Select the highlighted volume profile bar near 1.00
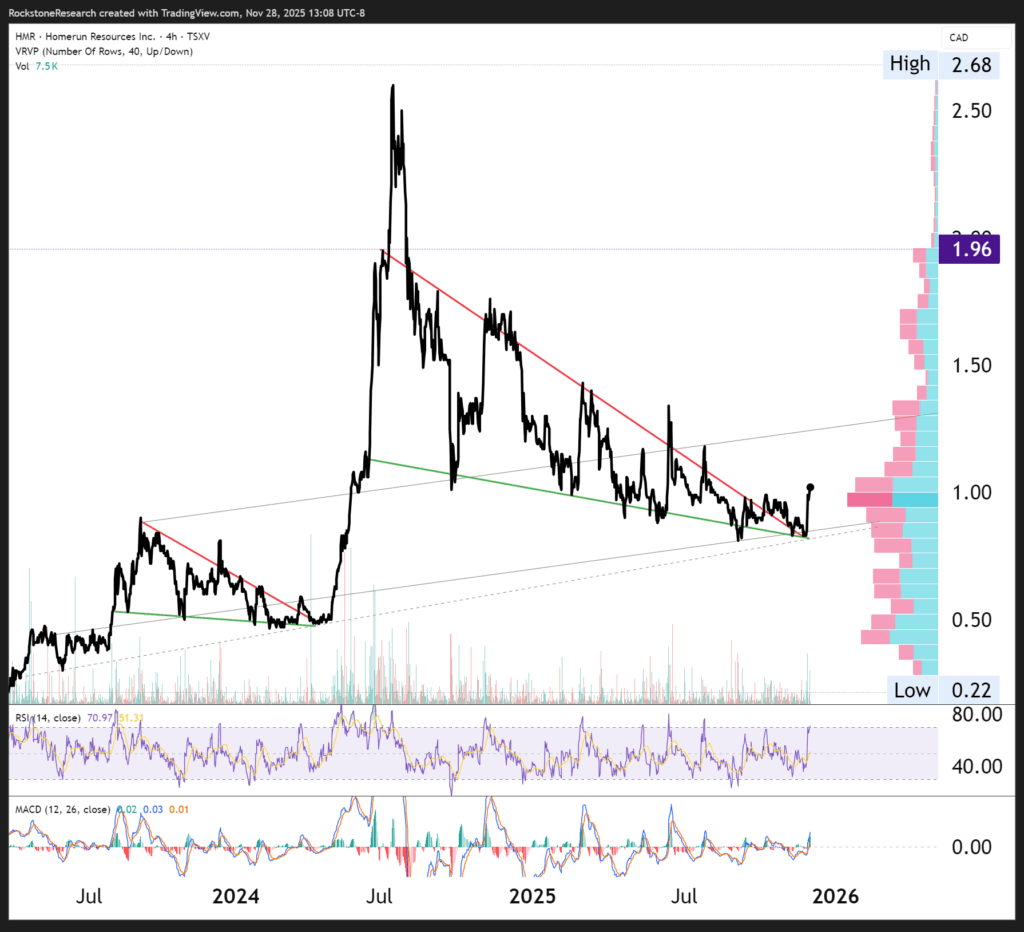 tap(892, 499)
